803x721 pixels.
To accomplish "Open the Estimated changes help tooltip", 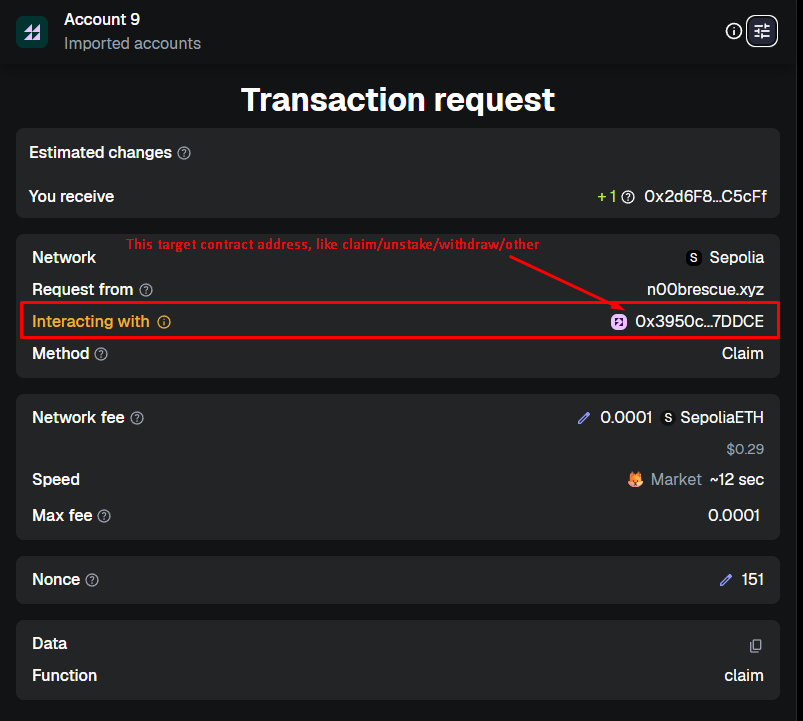I will pos(183,153).
